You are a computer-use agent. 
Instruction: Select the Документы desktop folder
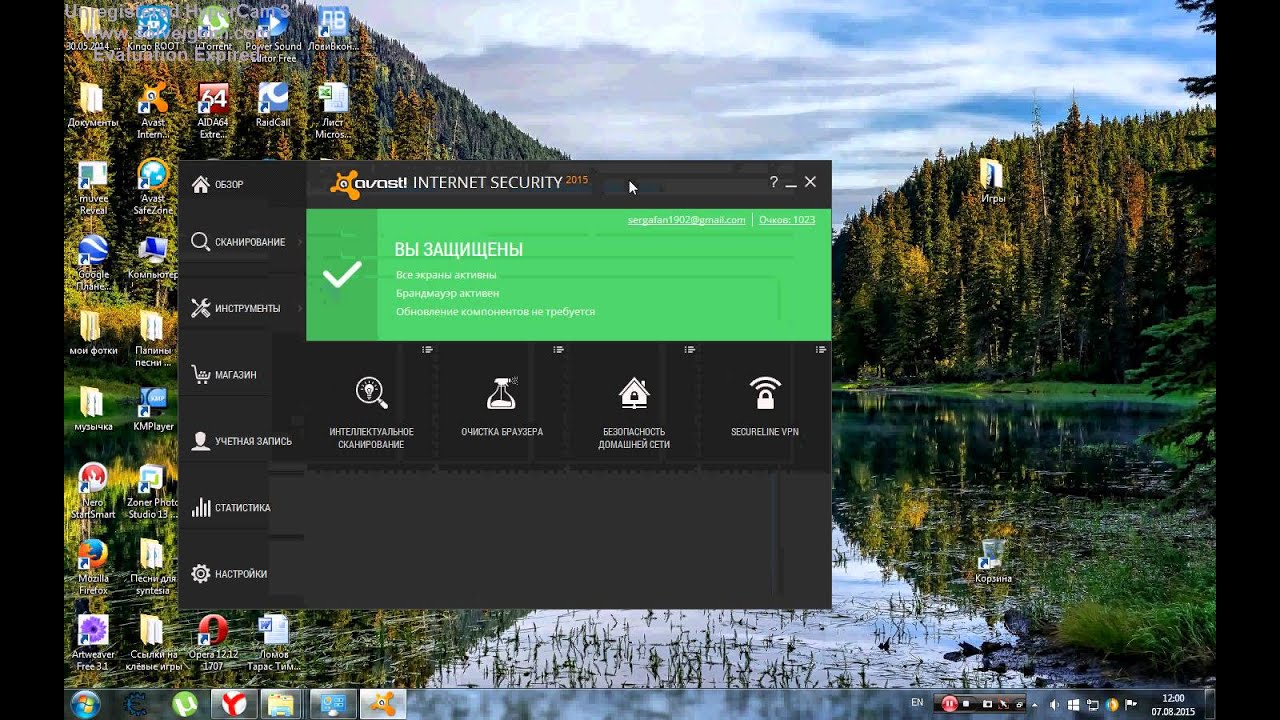coord(92,106)
